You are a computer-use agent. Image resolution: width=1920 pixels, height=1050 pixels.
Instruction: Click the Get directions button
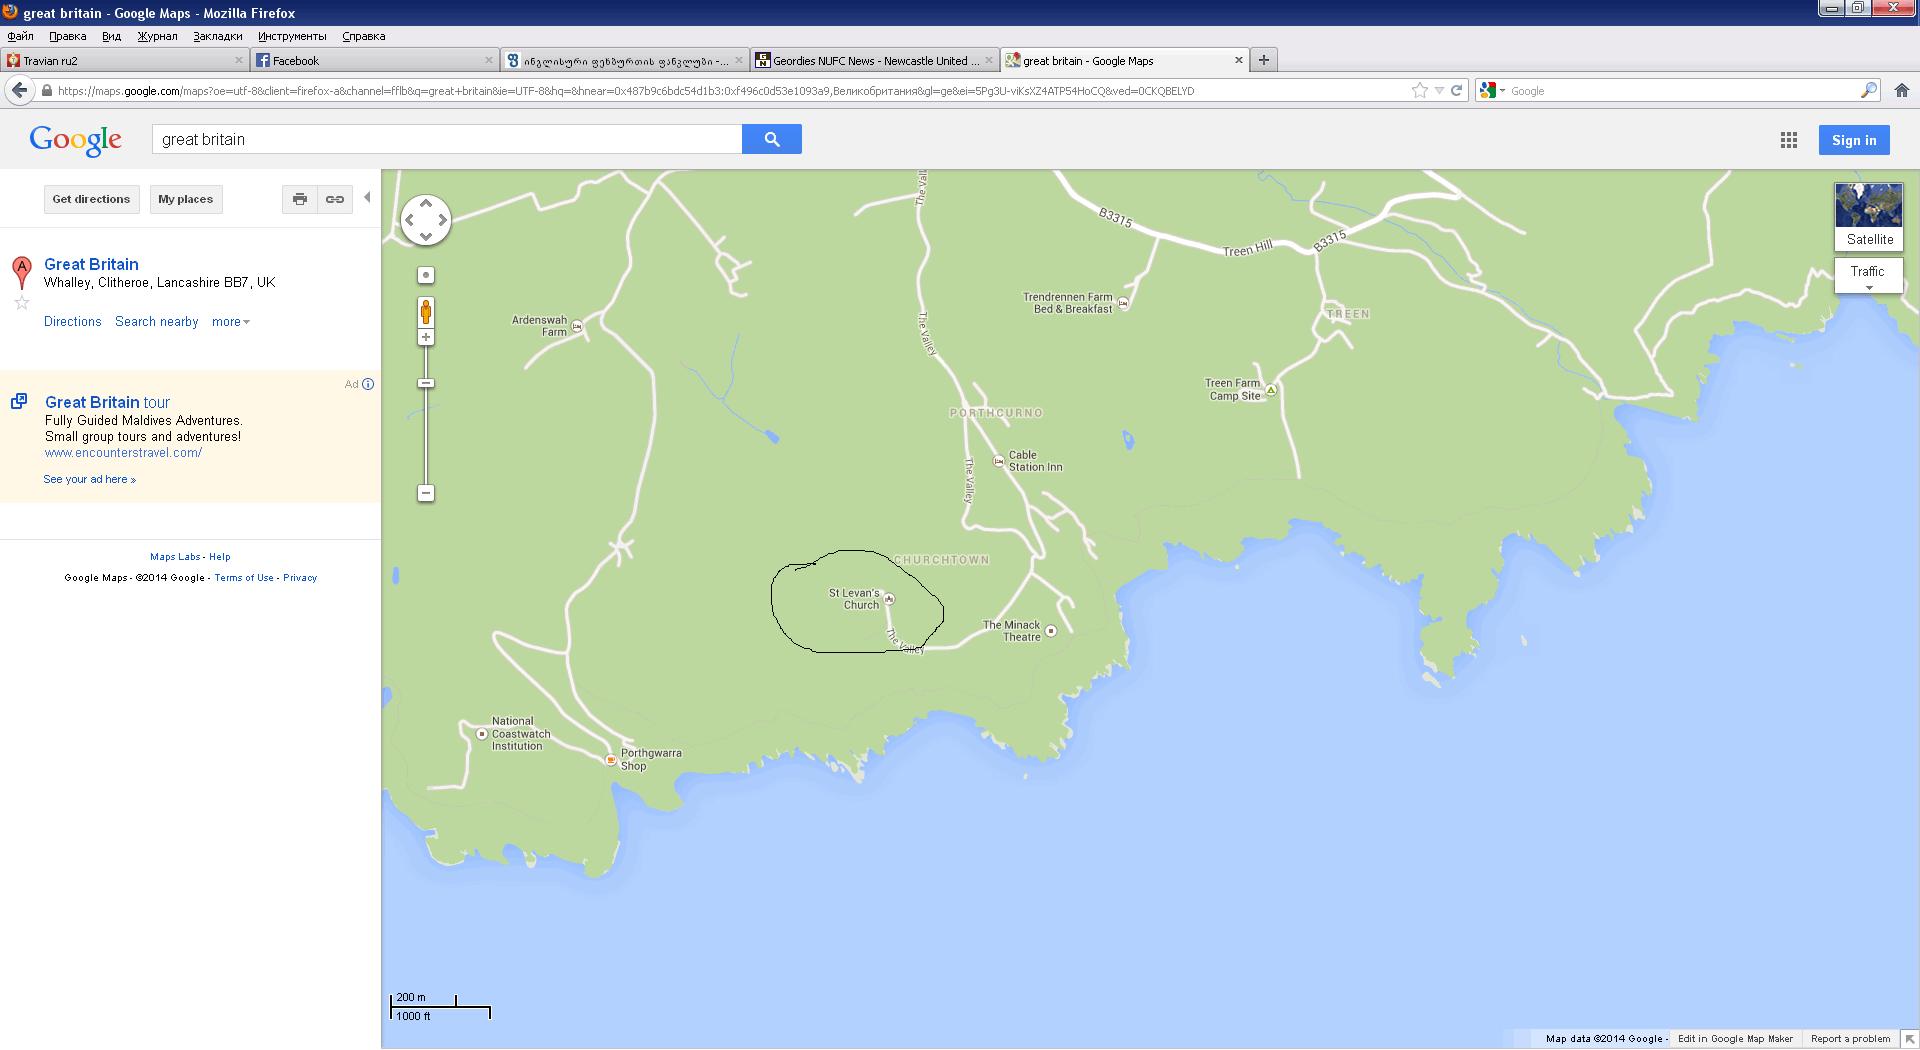(91, 199)
